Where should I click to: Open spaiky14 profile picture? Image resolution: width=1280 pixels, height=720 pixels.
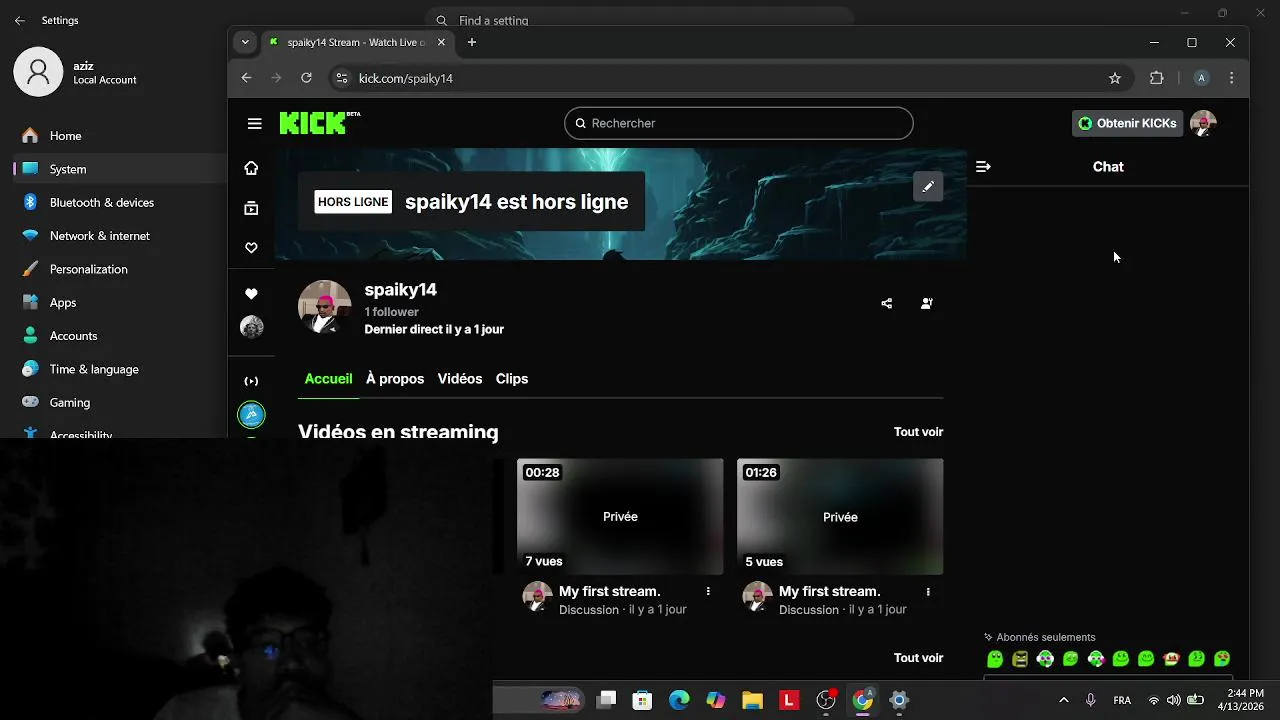[325, 306]
